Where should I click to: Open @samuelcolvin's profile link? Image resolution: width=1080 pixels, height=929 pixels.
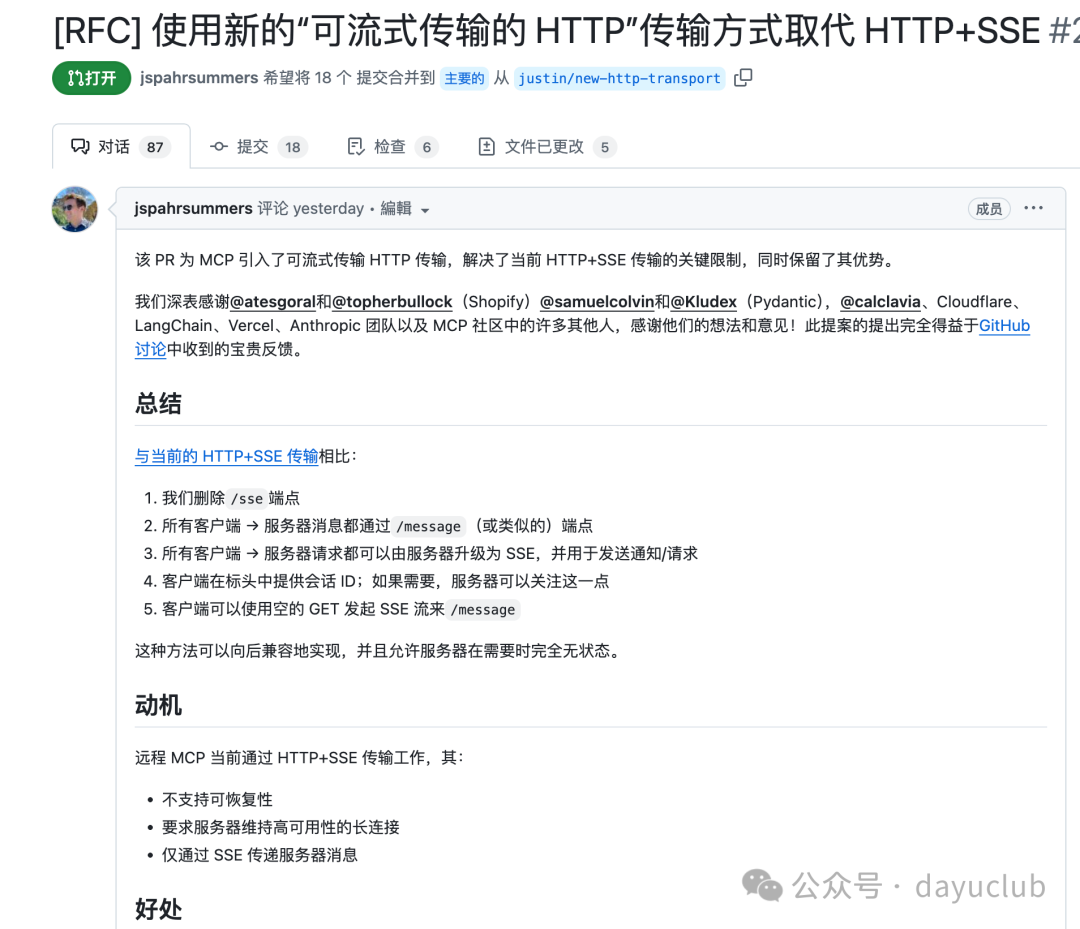[x=598, y=302]
